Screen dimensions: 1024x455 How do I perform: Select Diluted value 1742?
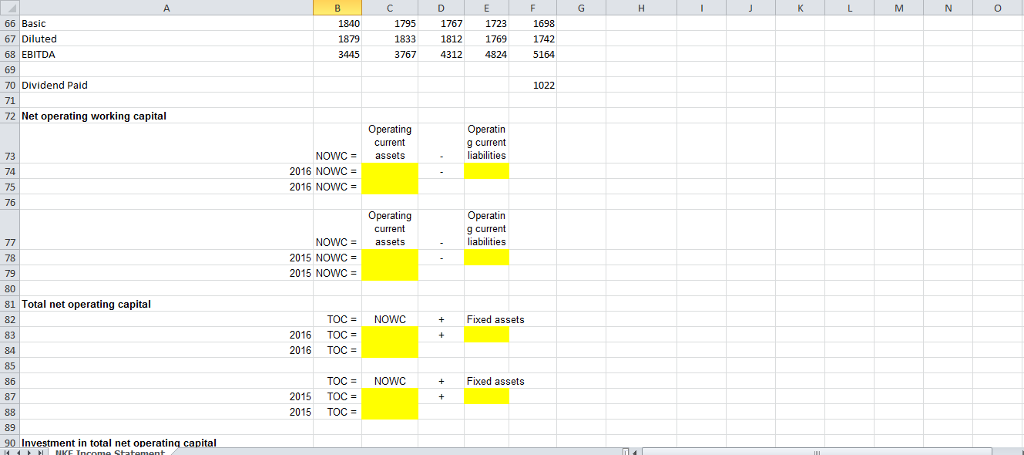coord(533,39)
